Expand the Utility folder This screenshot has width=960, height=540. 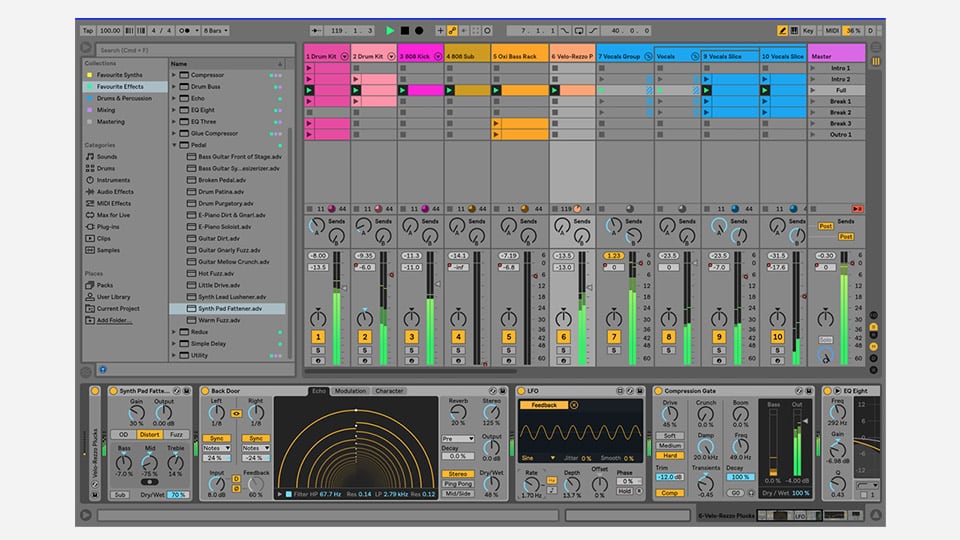click(x=174, y=355)
